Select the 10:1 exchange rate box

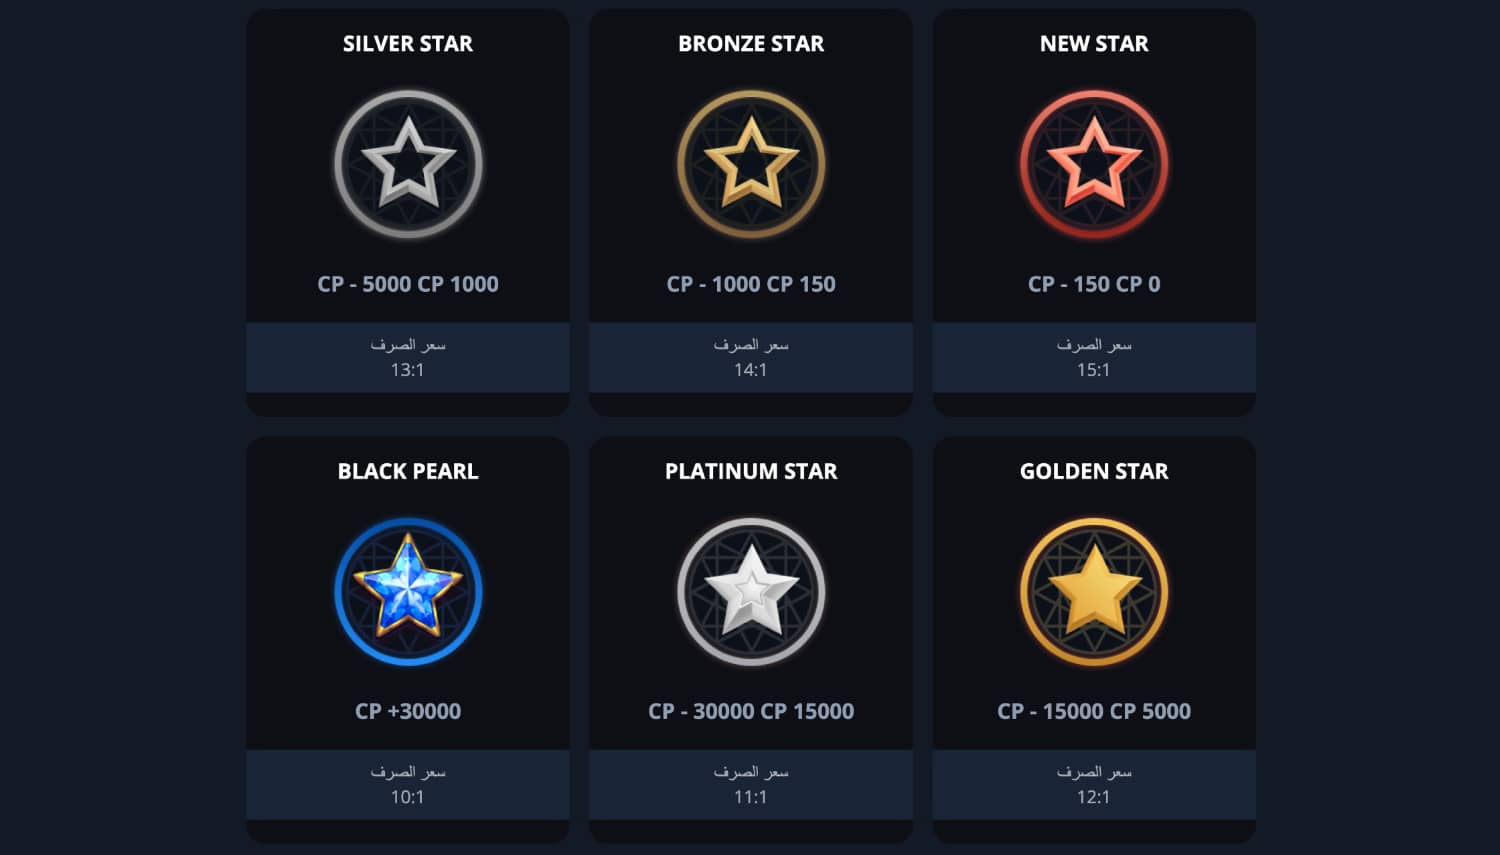pyautogui.click(x=408, y=784)
